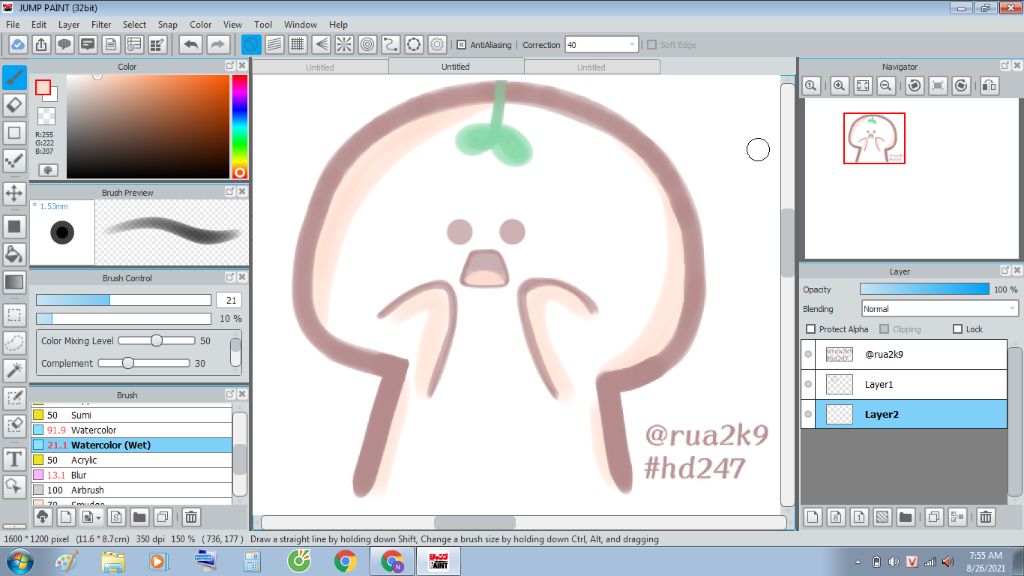Zoom in using the Navigator magnifier
1024x576 pixels.
[x=839, y=87]
